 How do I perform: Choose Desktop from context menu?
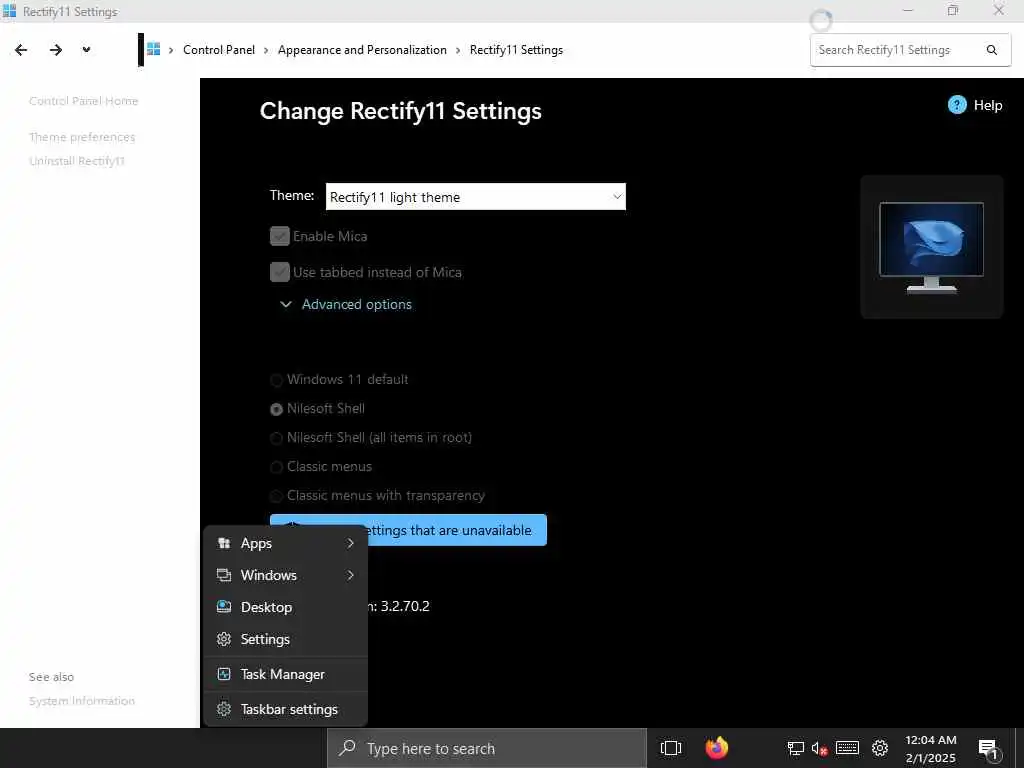[285, 607]
